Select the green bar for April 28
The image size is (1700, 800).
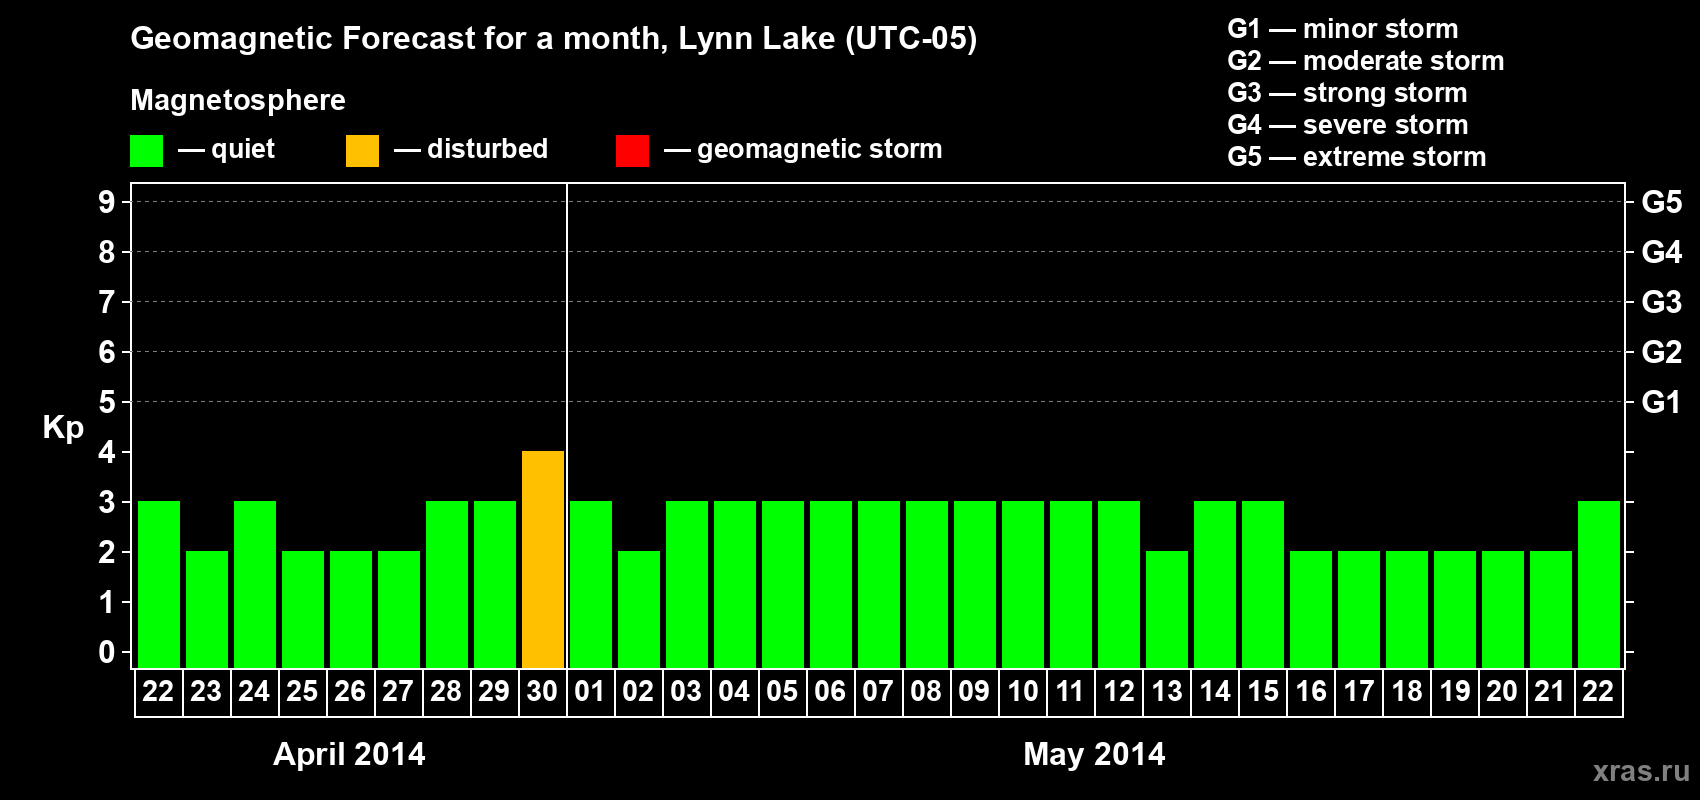pyautogui.click(x=447, y=584)
